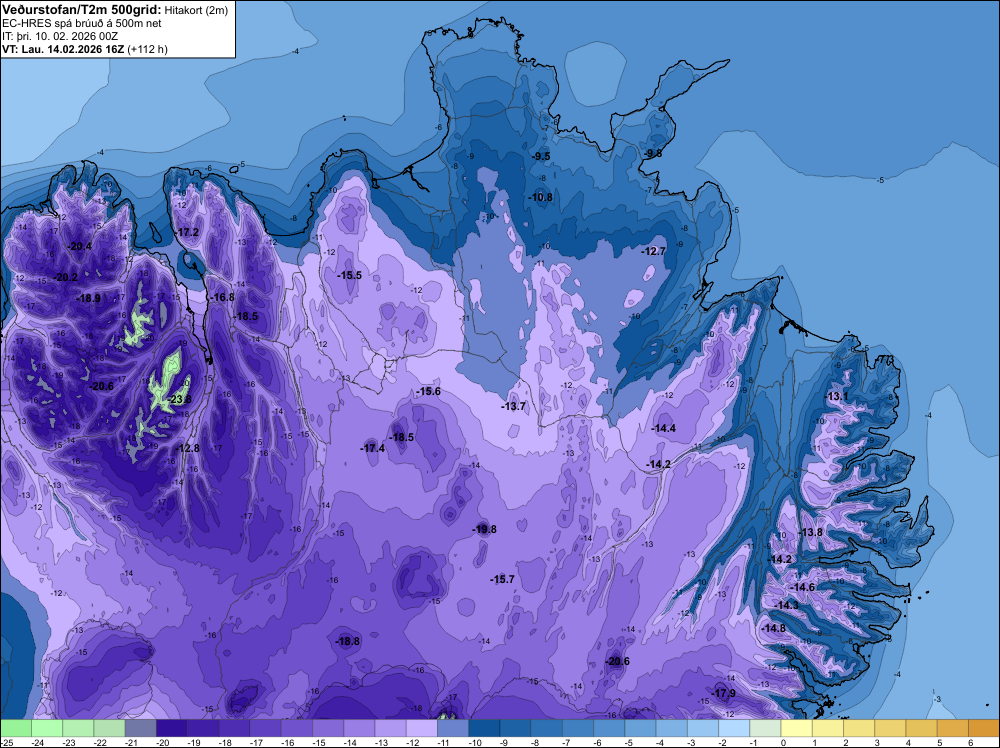Click the pale legend swatch above -1
The image size is (1000, 748).
(x=766, y=728)
